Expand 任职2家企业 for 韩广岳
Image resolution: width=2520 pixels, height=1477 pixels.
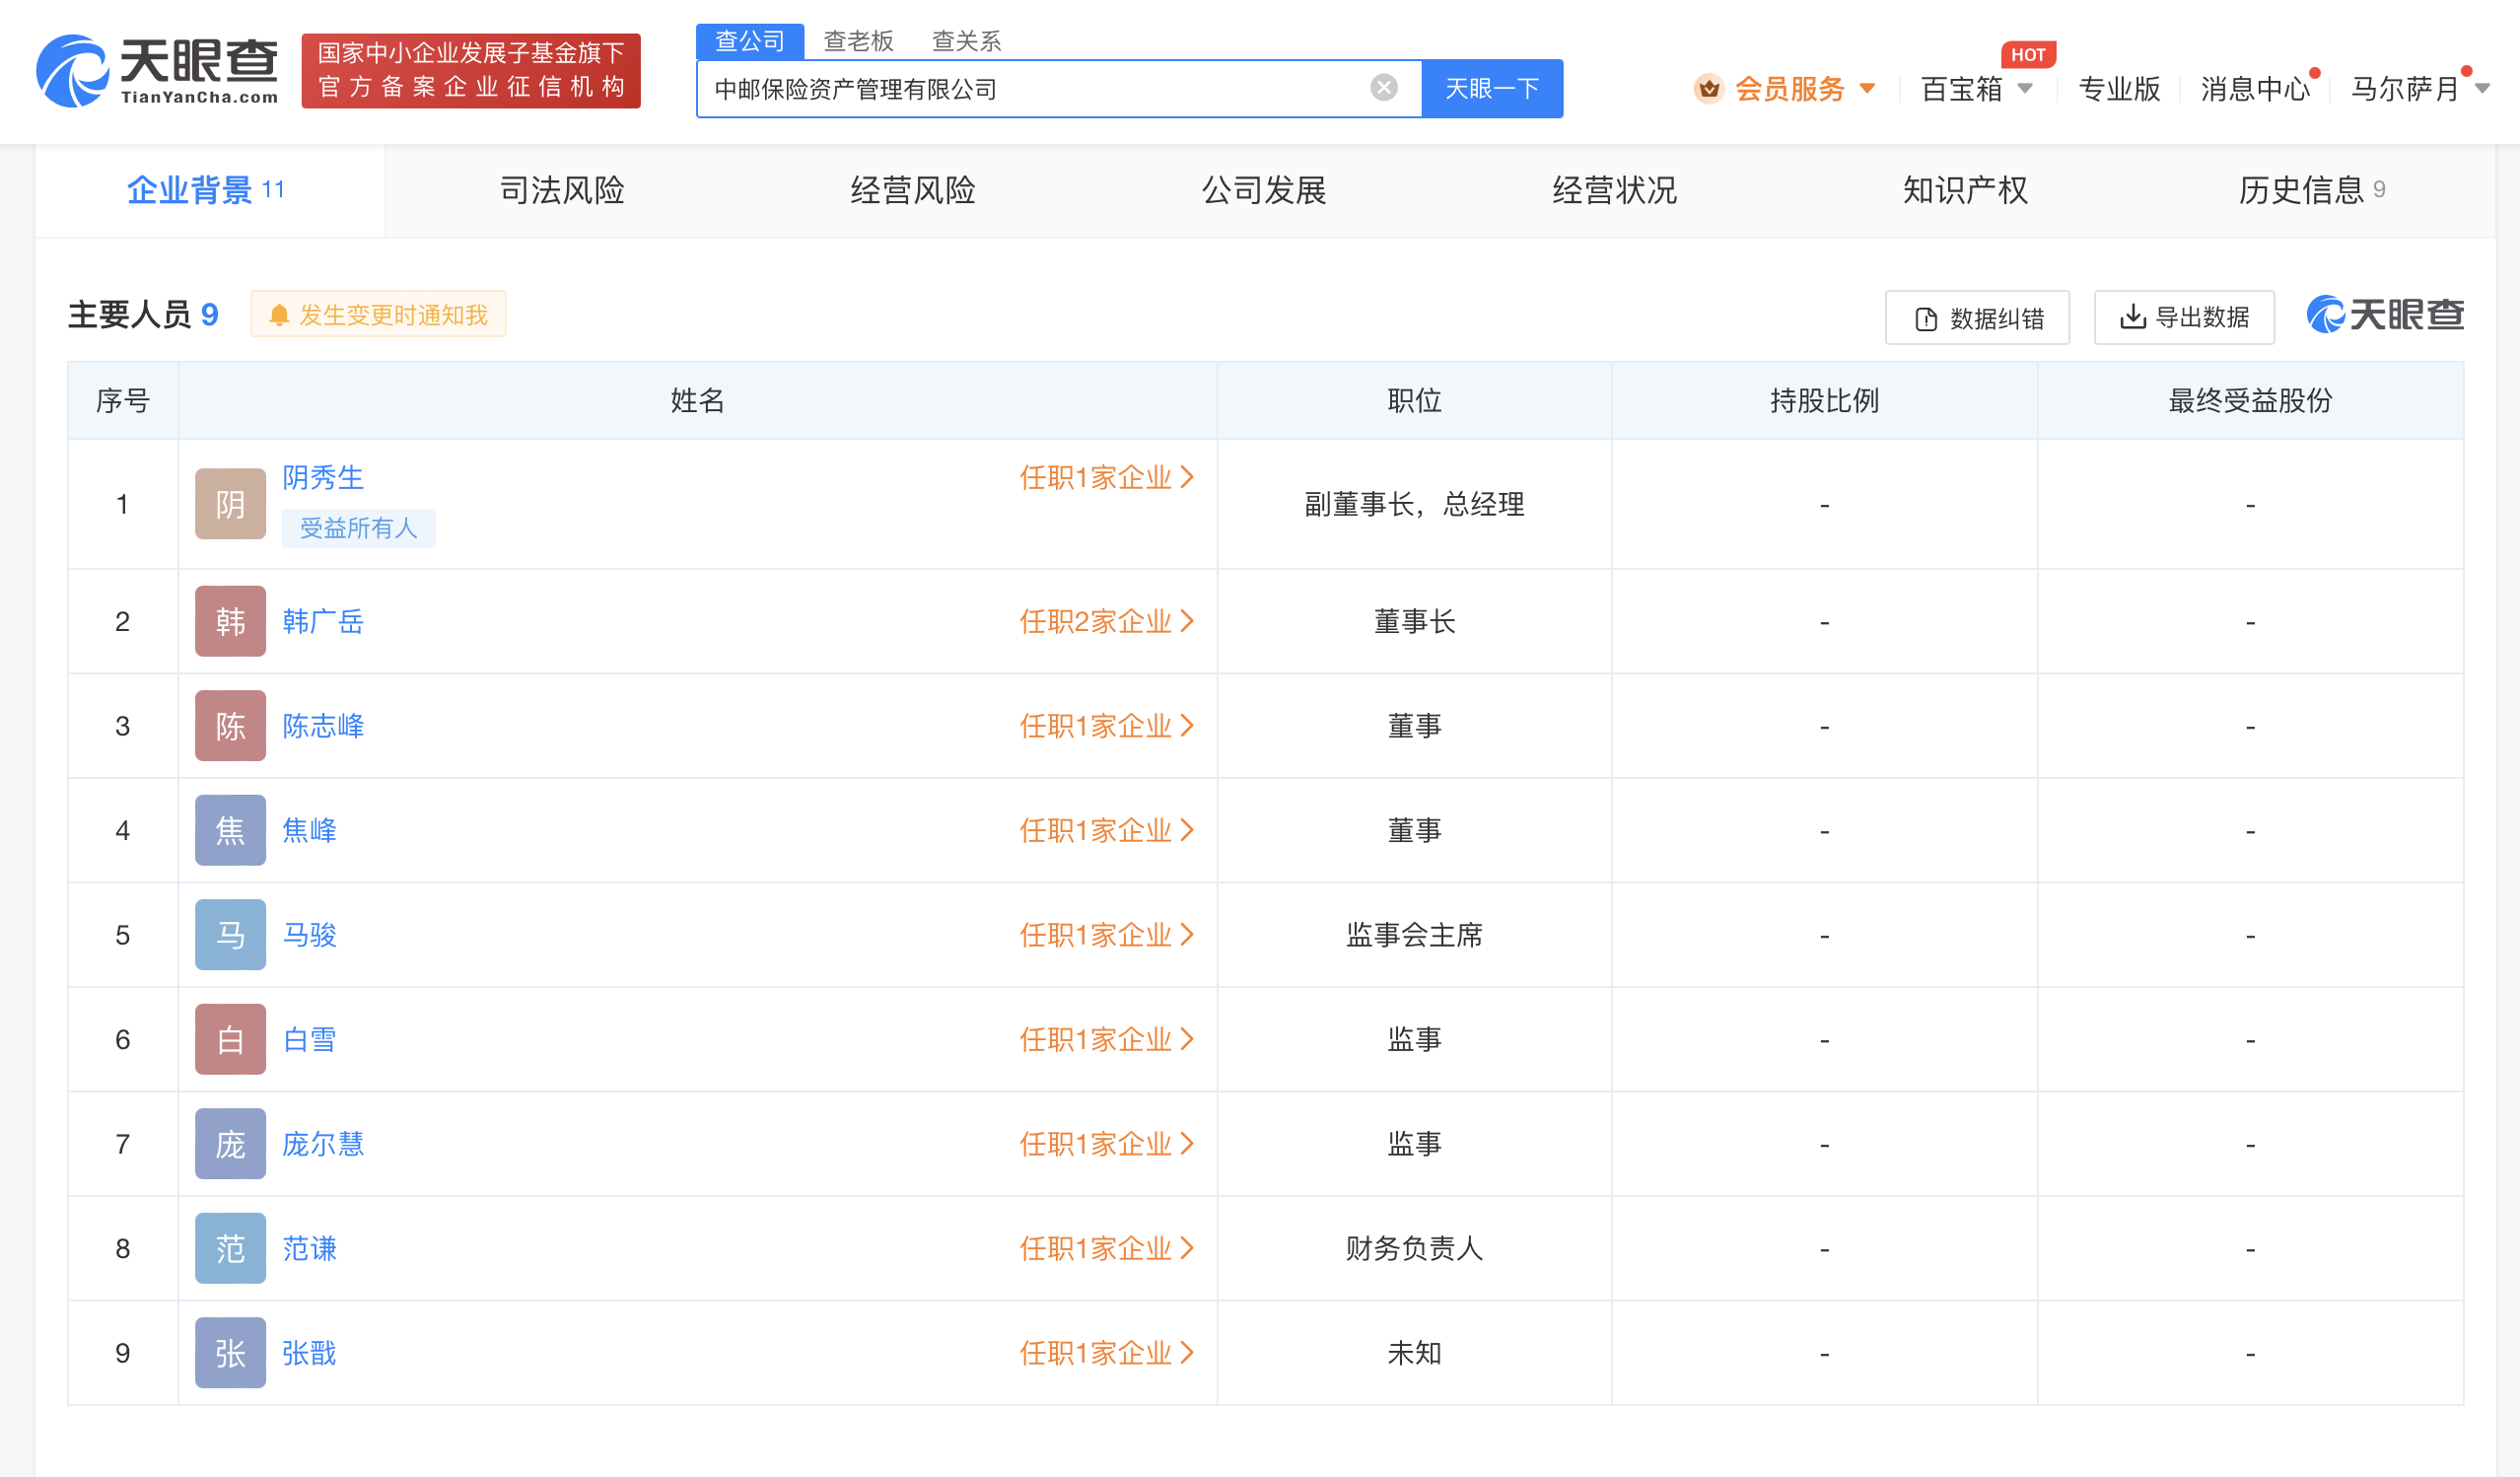(1106, 621)
